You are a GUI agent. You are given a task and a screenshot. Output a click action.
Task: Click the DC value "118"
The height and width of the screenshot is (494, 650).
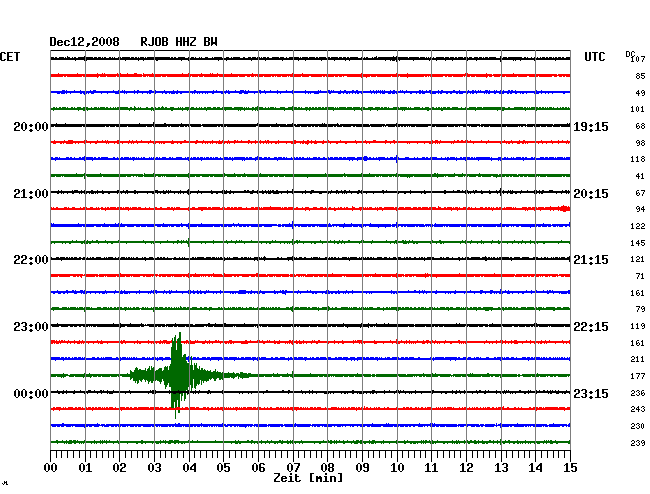(638, 159)
